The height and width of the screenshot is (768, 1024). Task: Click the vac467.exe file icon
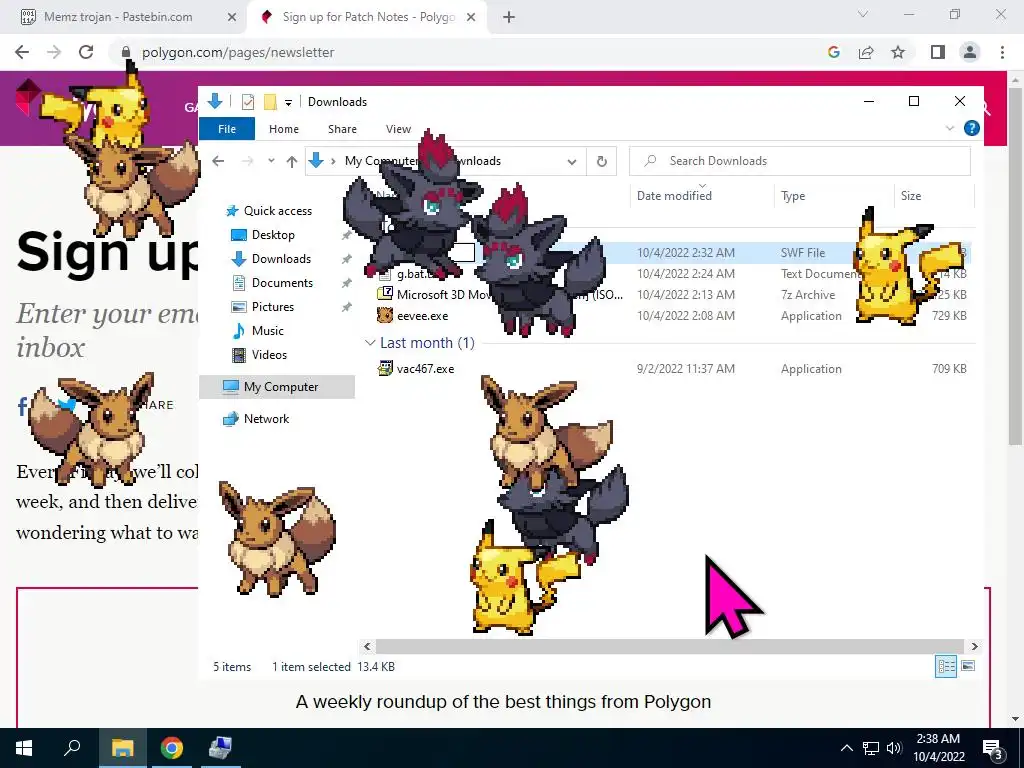[385, 368]
